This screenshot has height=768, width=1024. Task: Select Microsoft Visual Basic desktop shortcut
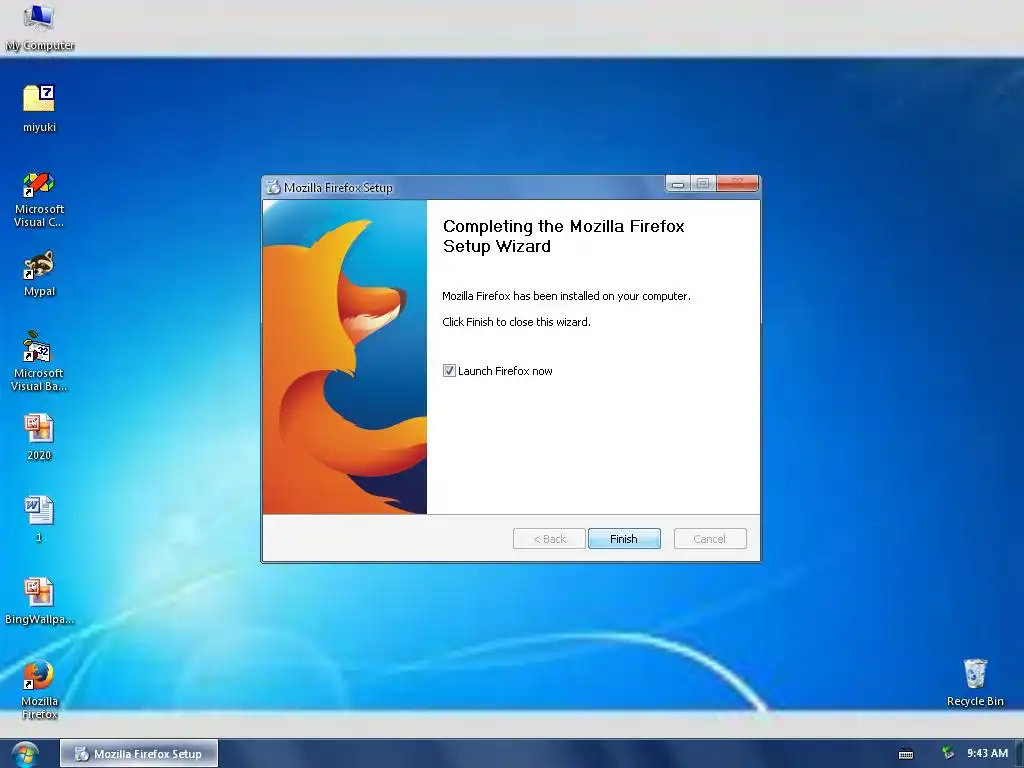[x=39, y=361]
